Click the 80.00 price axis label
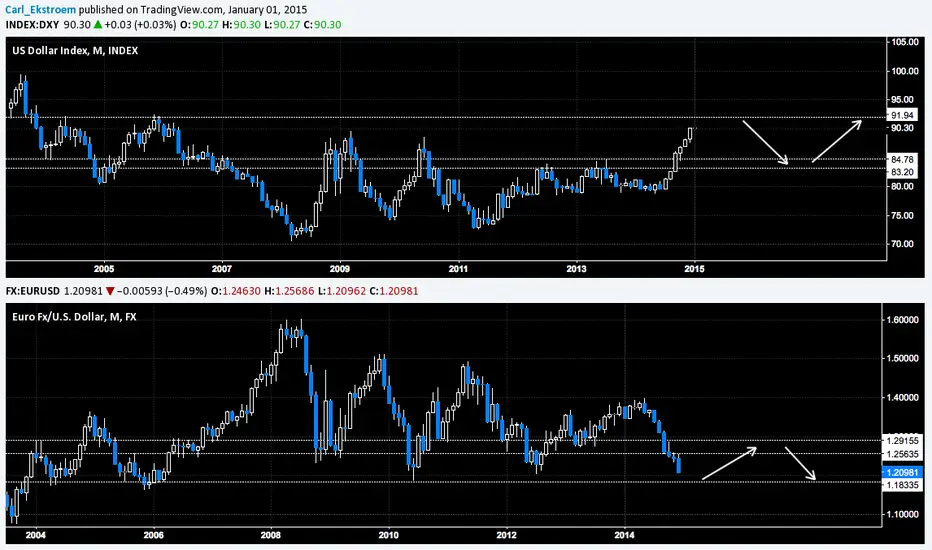This screenshot has width=932, height=550. click(x=903, y=186)
